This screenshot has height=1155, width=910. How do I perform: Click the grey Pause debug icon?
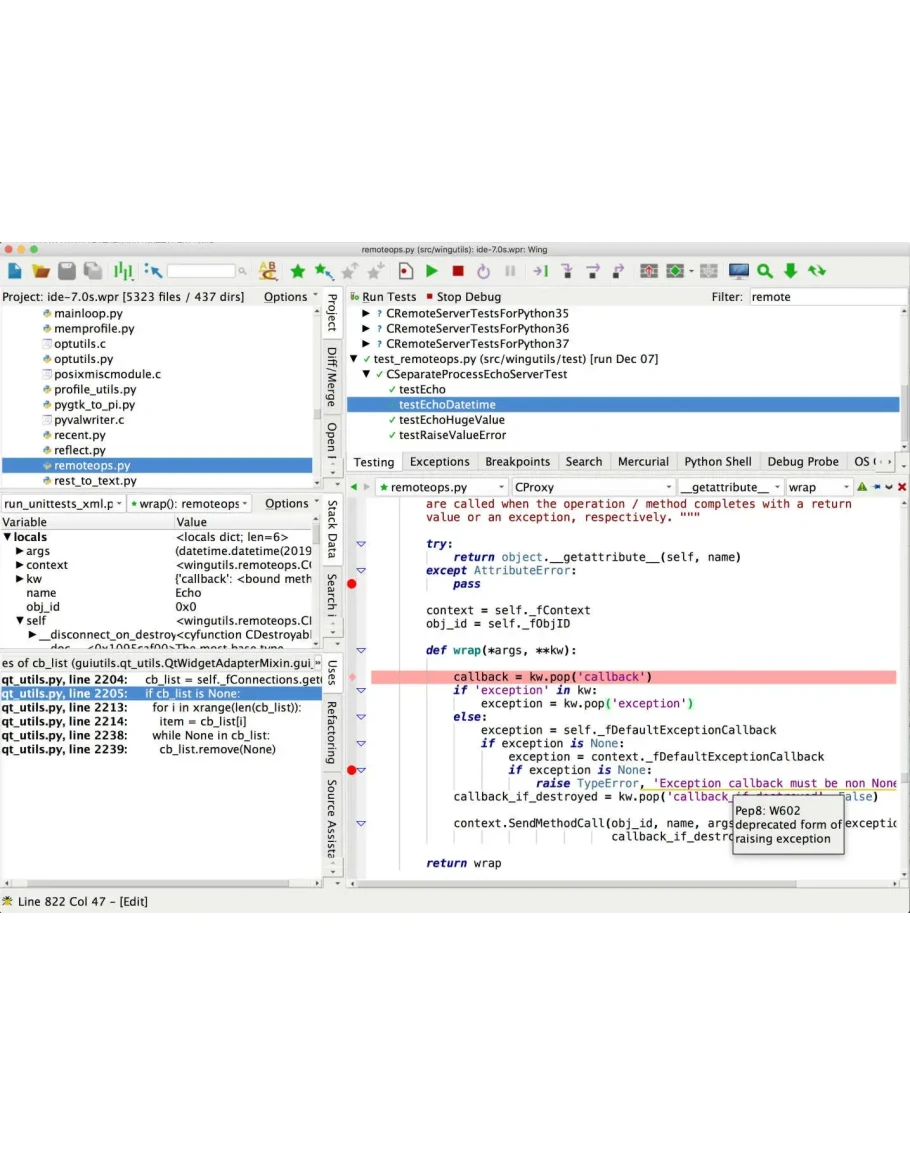click(510, 271)
